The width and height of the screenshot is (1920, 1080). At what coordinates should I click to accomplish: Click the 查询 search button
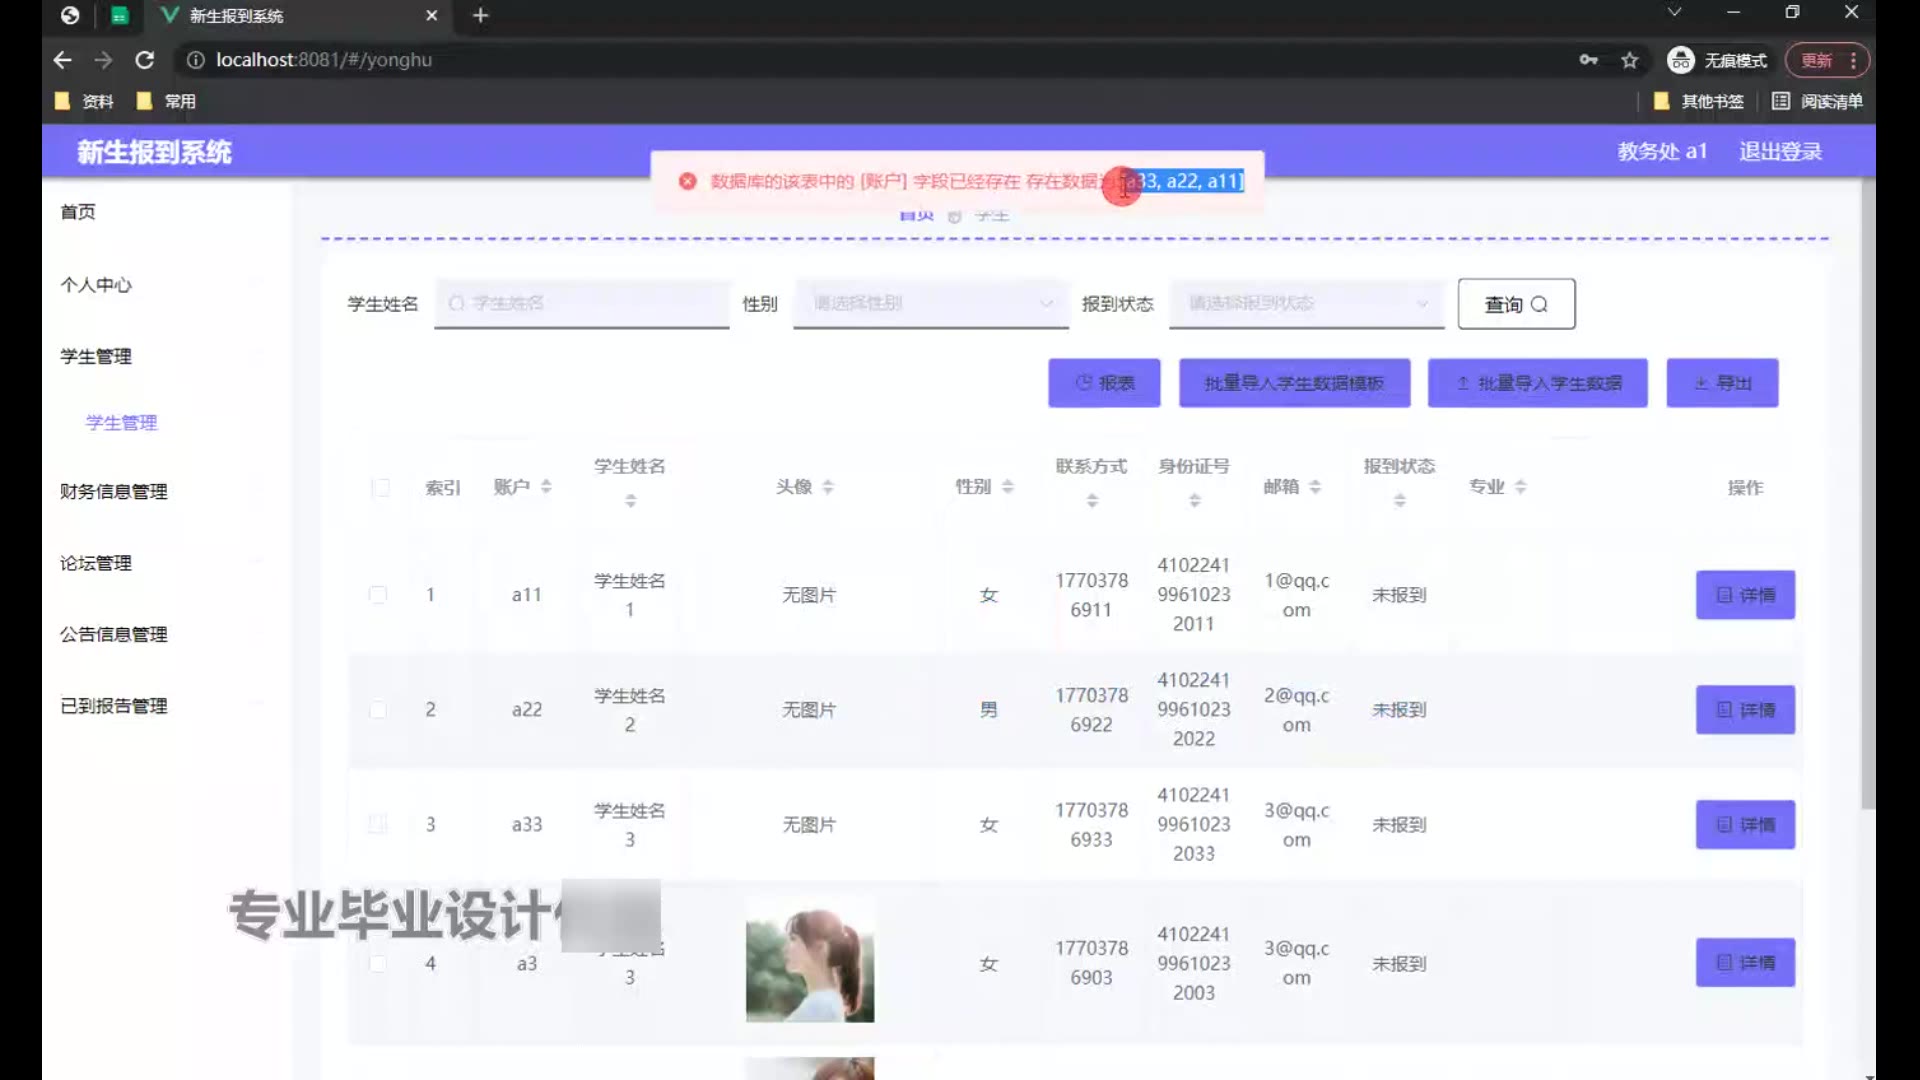tap(1516, 304)
